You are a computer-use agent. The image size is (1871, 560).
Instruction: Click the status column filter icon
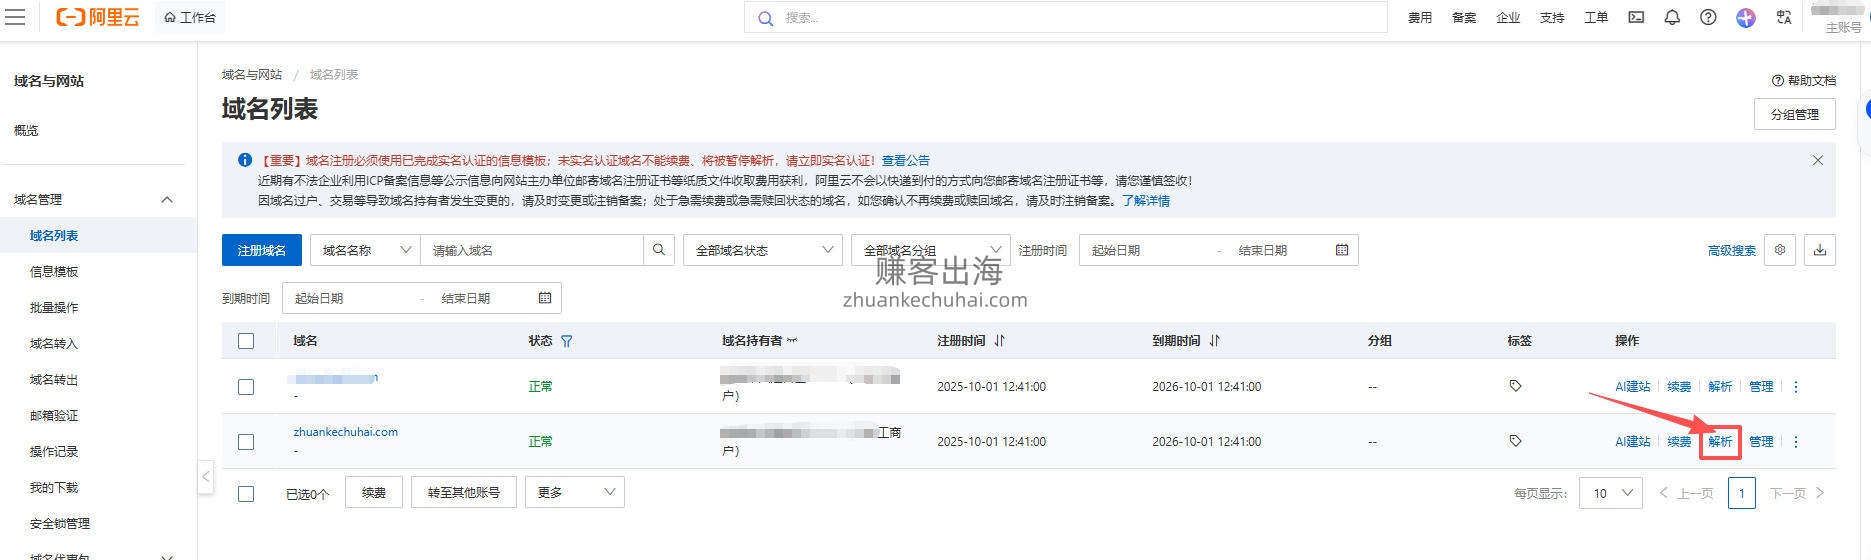tap(567, 341)
